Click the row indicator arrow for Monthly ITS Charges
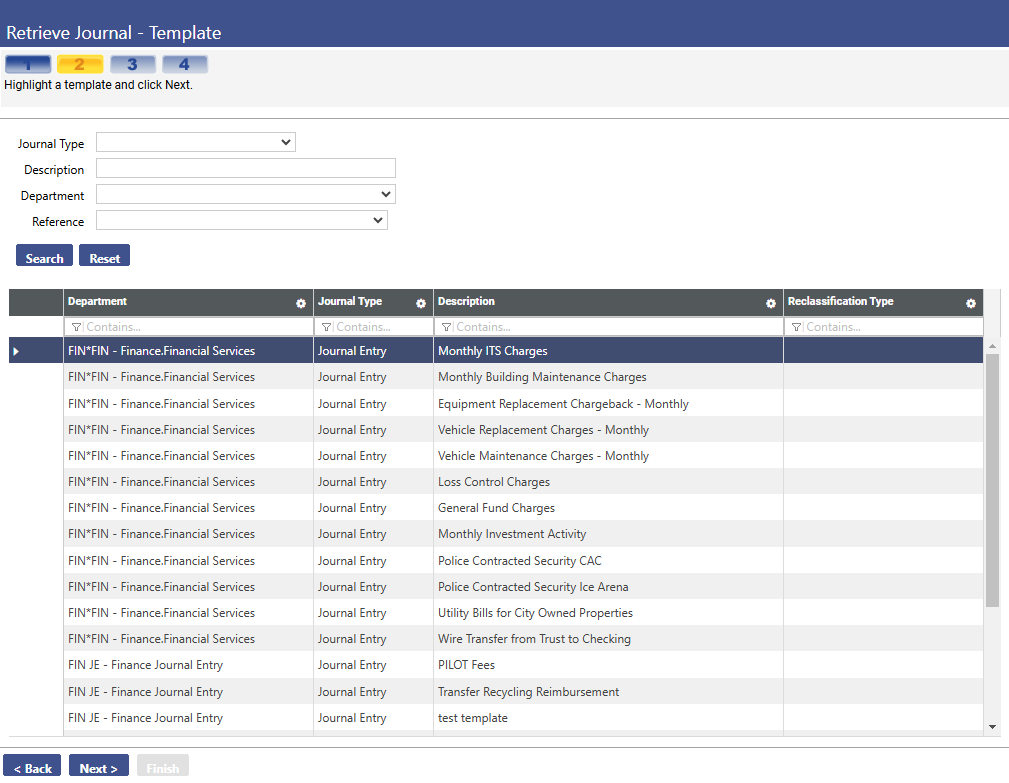The width and height of the screenshot is (1009, 783). click(x=16, y=351)
